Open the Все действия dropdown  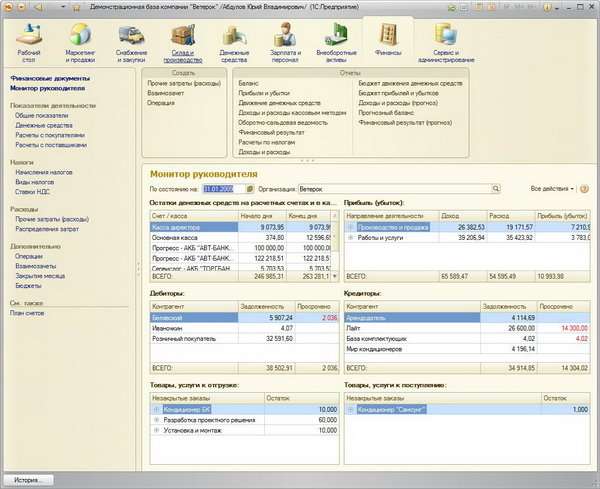(552, 189)
